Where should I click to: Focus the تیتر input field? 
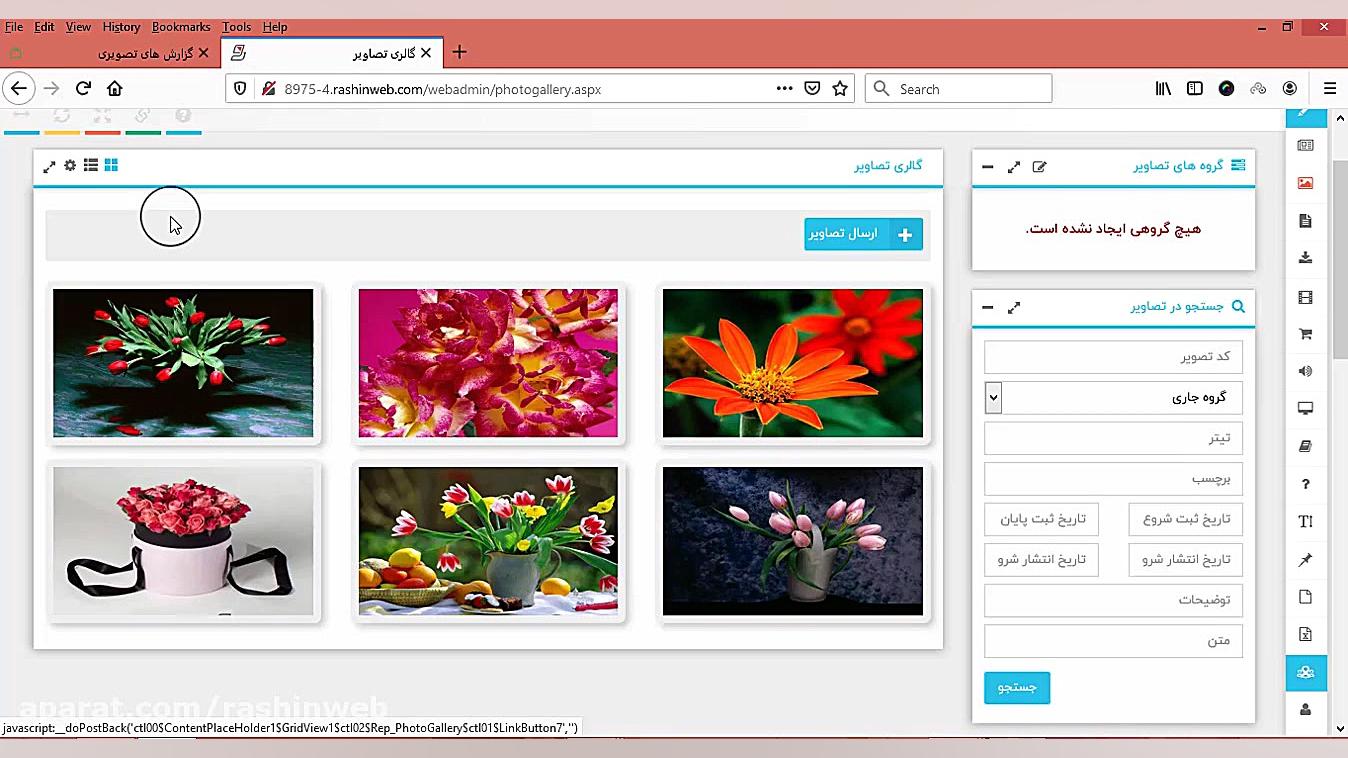tap(1113, 438)
